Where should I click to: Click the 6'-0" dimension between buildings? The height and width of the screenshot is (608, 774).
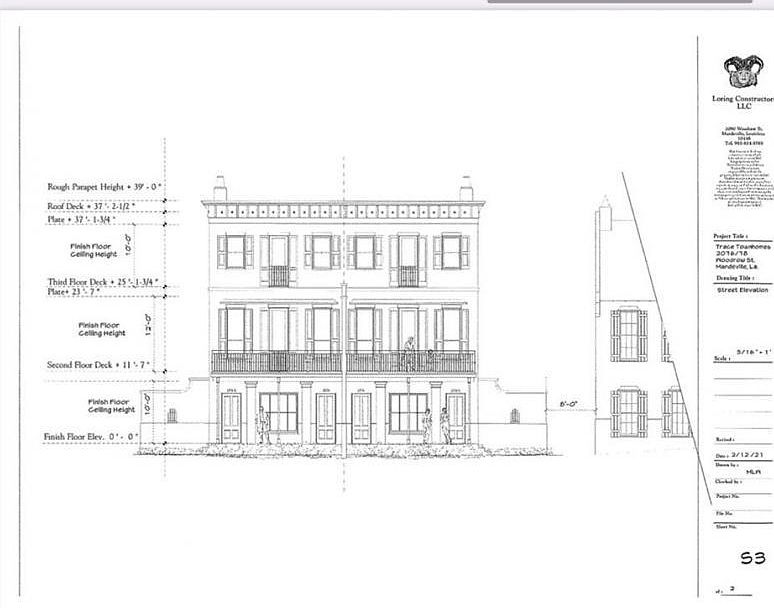[569, 404]
